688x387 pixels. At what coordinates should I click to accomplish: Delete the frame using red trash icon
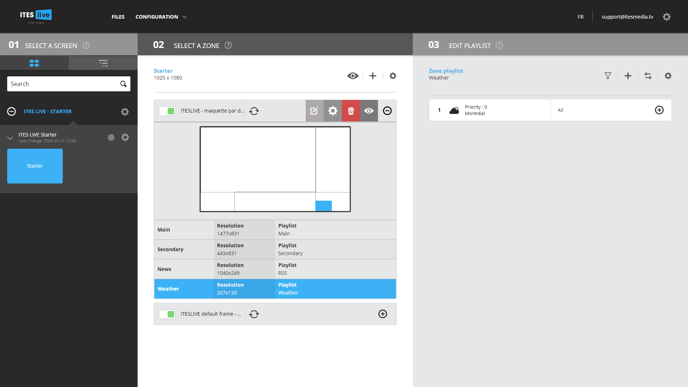pos(351,111)
